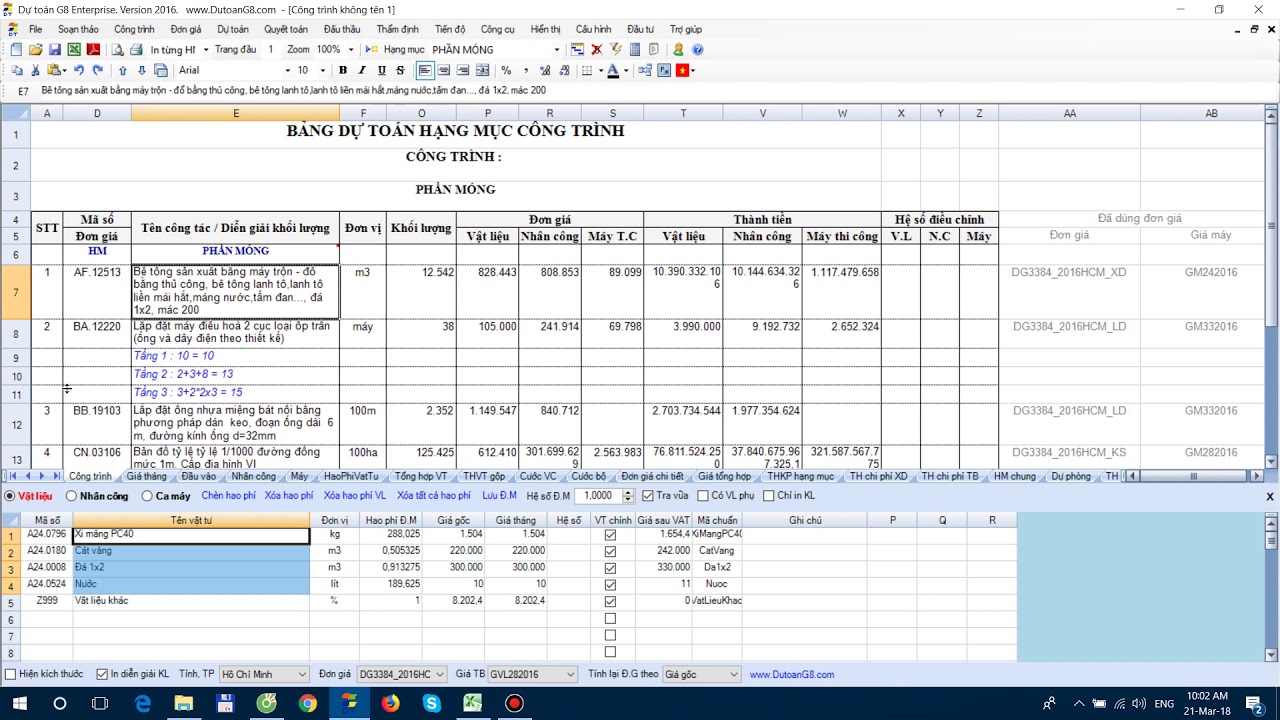Open a file with the folder icon
This screenshot has width=1280, height=720.
tap(36, 49)
